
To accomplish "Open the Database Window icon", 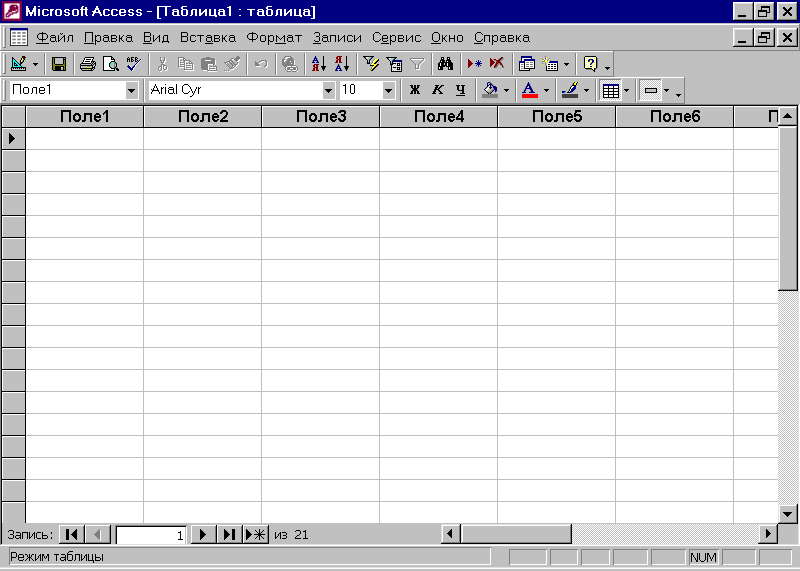I will pos(527,64).
